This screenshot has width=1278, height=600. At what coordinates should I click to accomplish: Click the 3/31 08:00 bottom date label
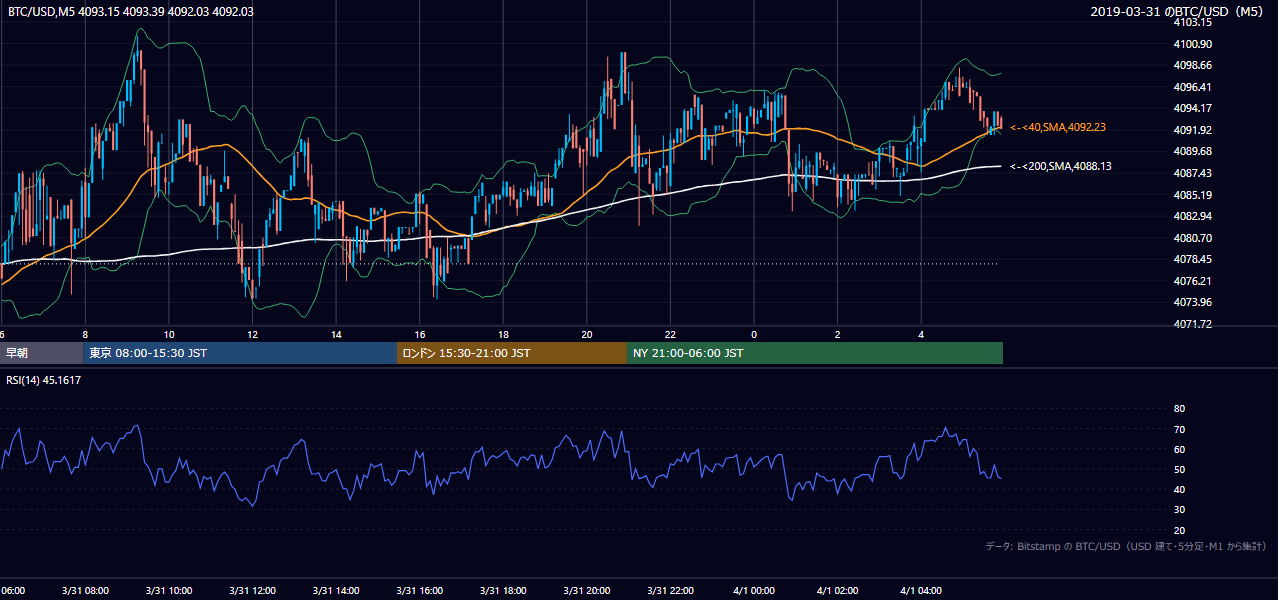click(x=85, y=591)
